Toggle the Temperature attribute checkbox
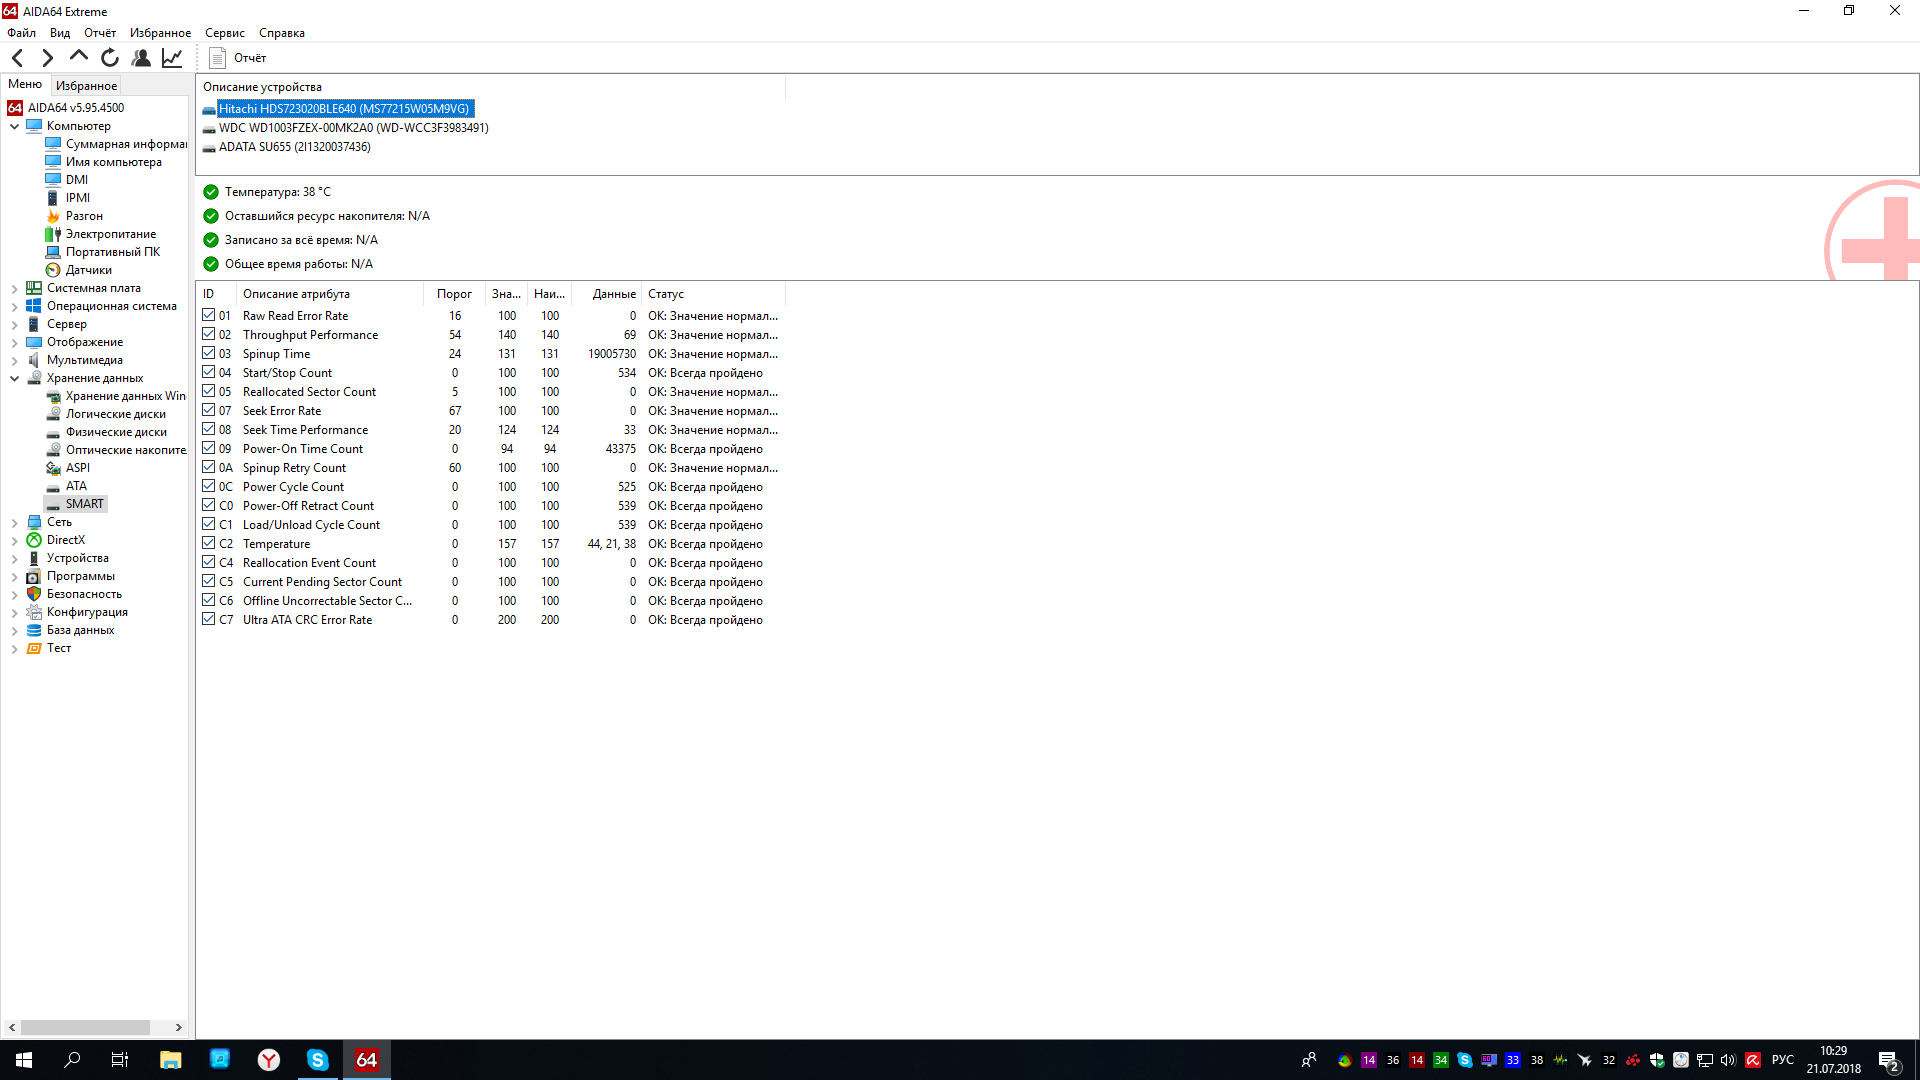The image size is (1920, 1080). [209, 543]
